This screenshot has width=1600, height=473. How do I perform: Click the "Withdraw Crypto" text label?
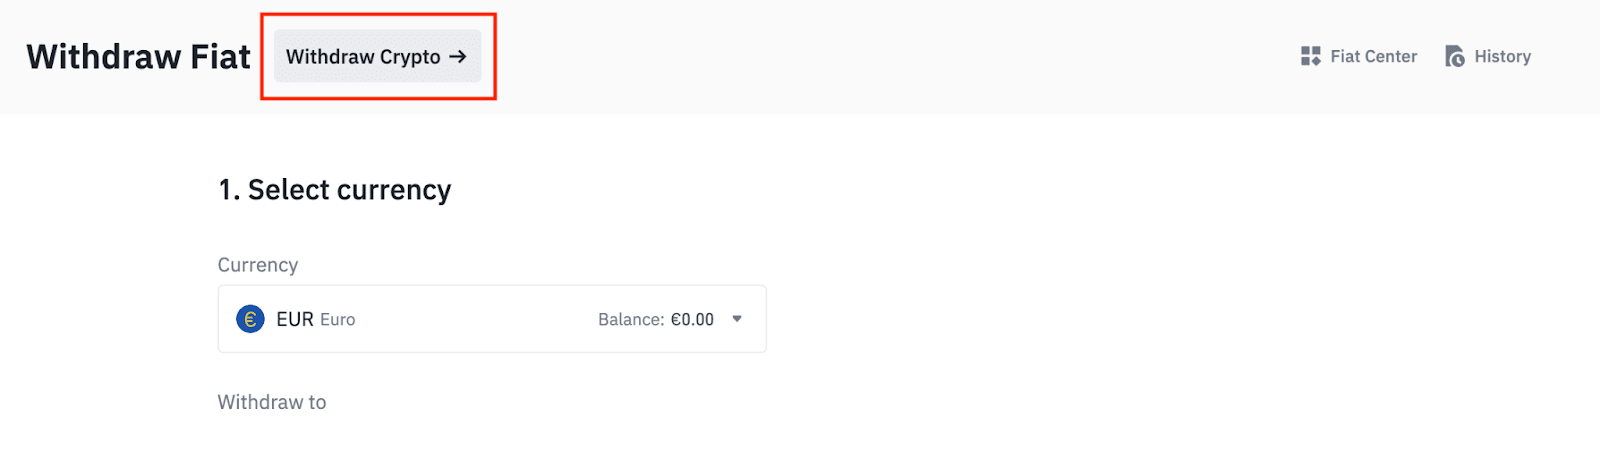pyautogui.click(x=363, y=57)
